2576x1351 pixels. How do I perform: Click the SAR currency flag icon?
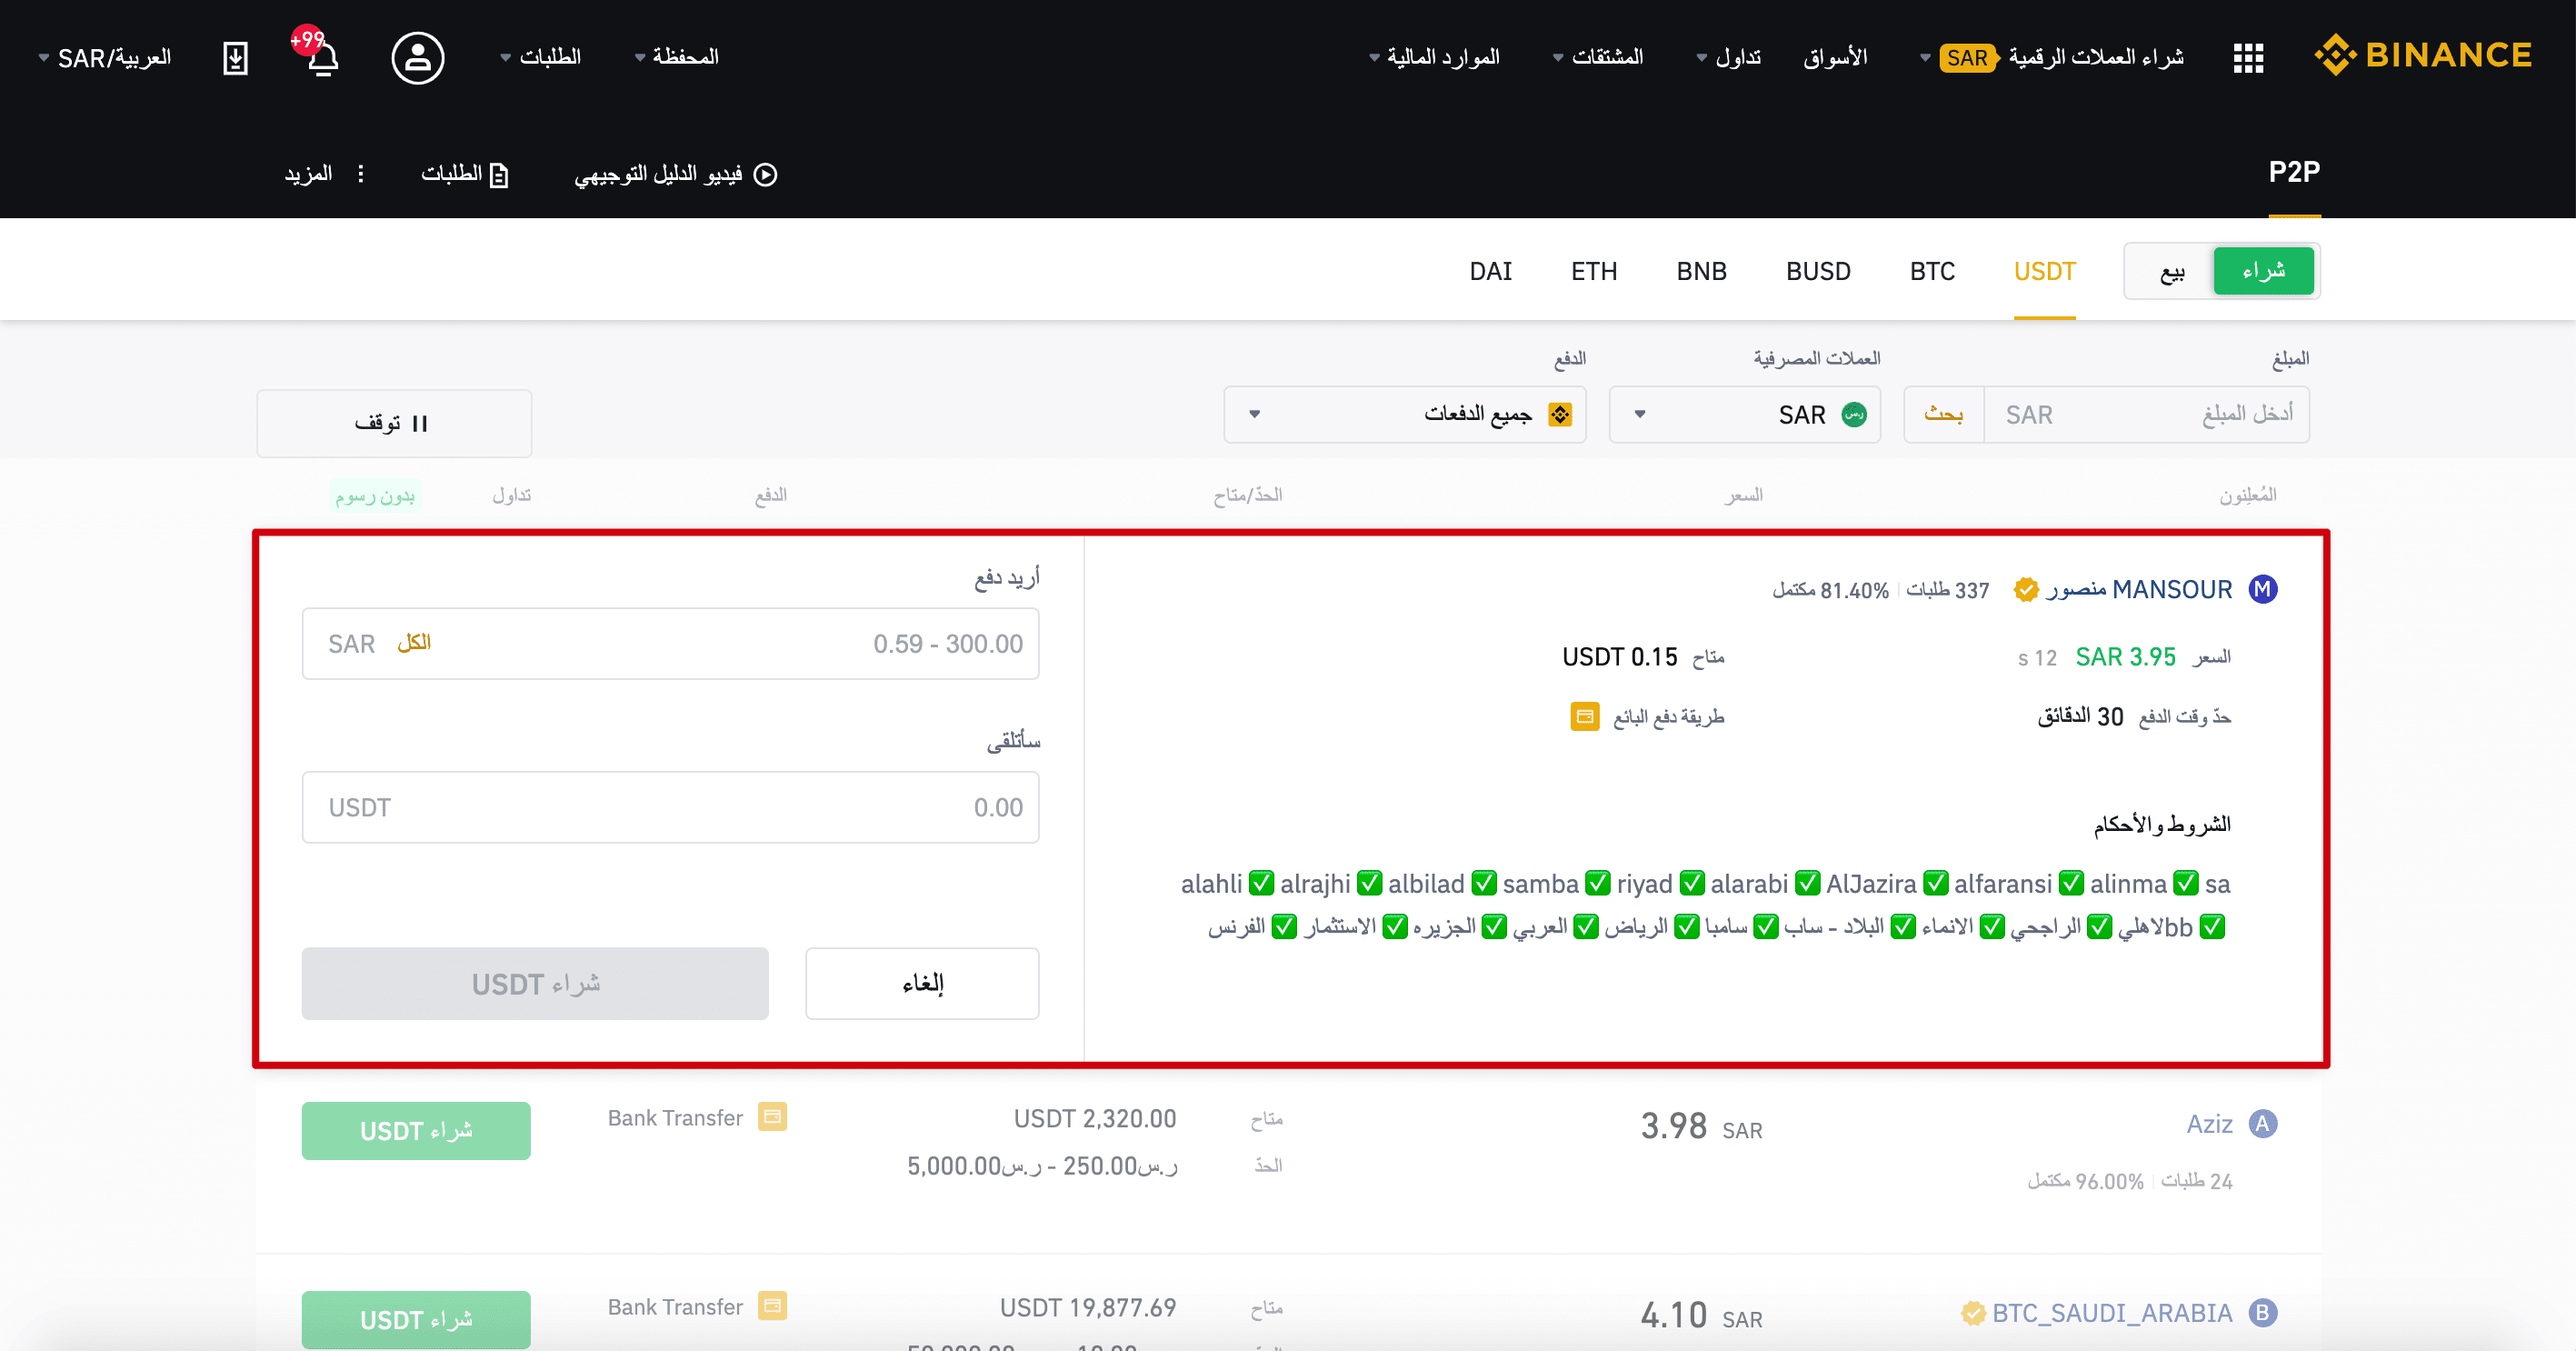pyautogui.click(x=1854, y=414)
